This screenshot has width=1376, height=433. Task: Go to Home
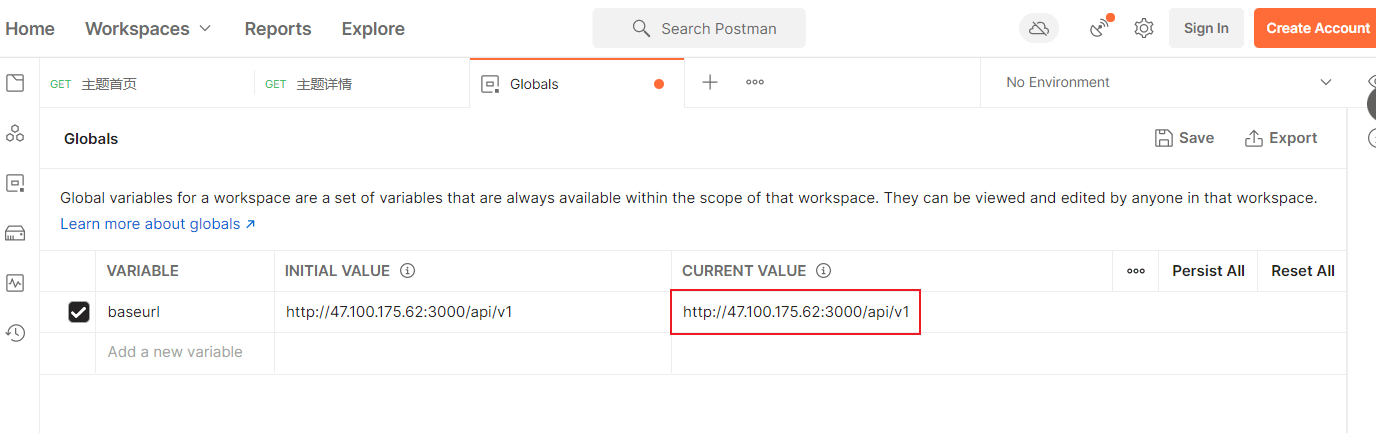point(30,28)
